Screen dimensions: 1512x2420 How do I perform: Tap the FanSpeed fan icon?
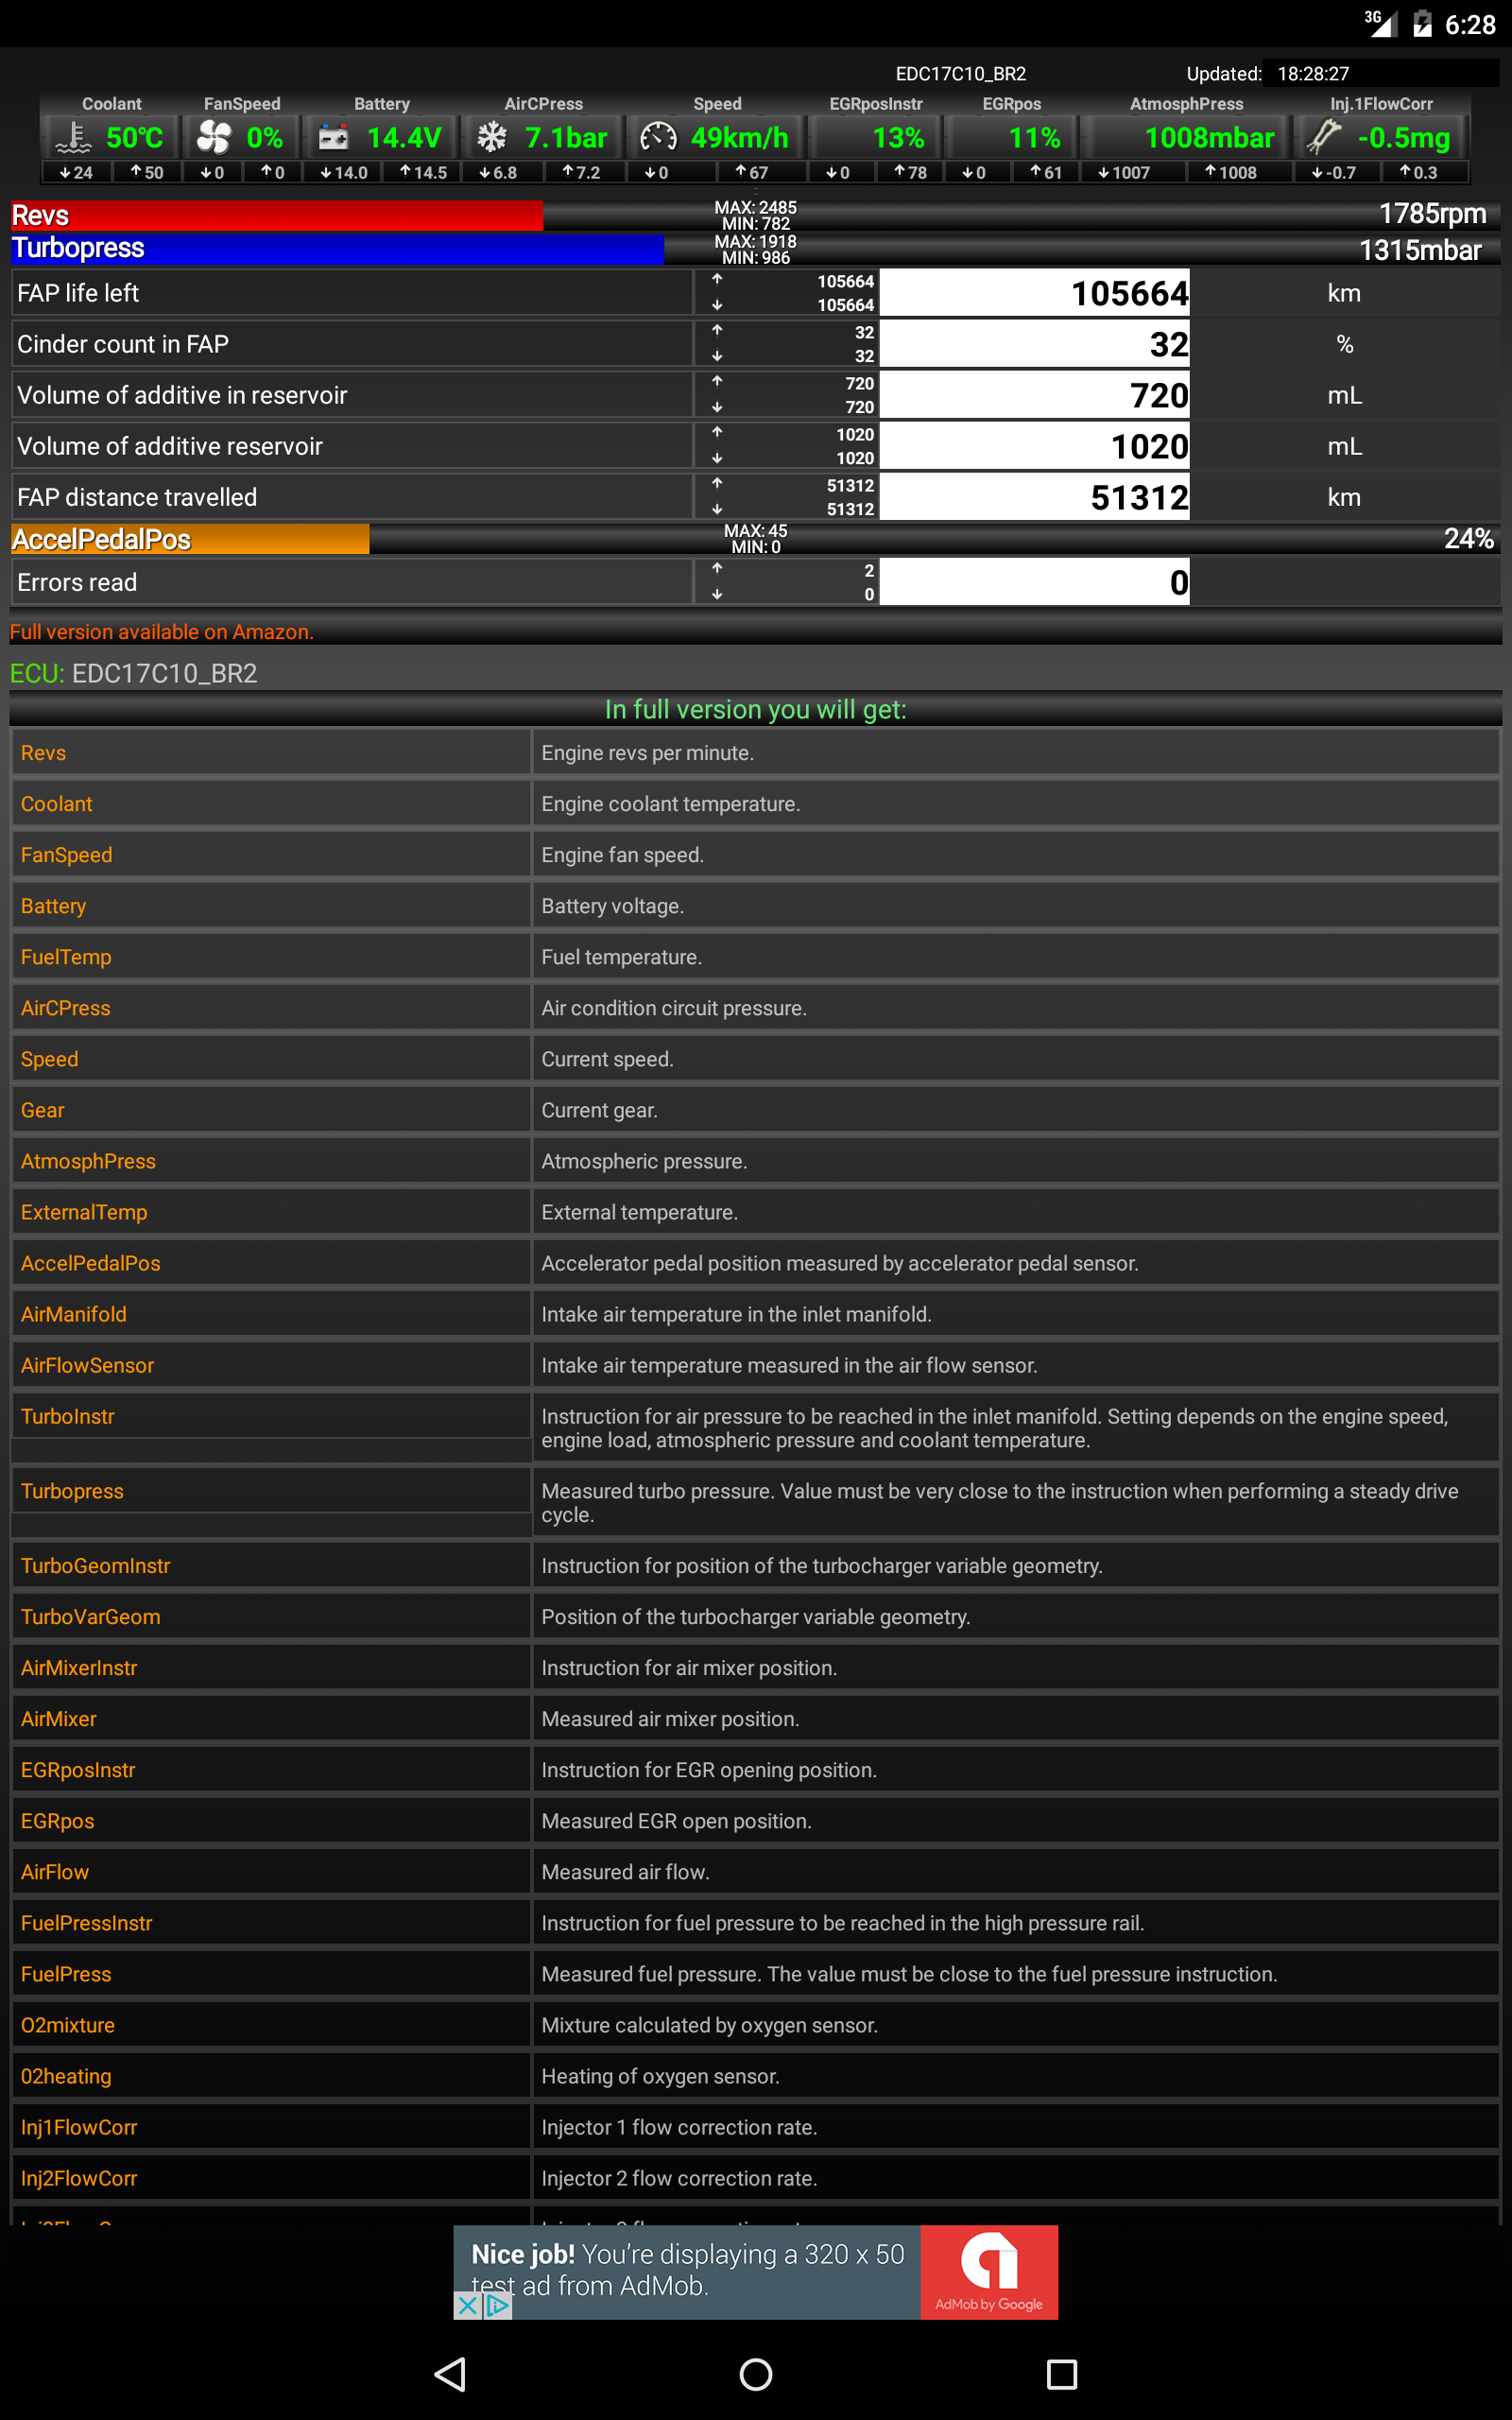213,137
